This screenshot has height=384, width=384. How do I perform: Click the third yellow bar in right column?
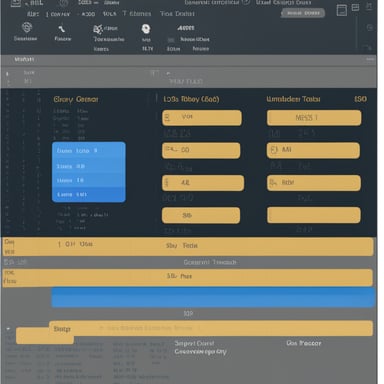(314, 183)
